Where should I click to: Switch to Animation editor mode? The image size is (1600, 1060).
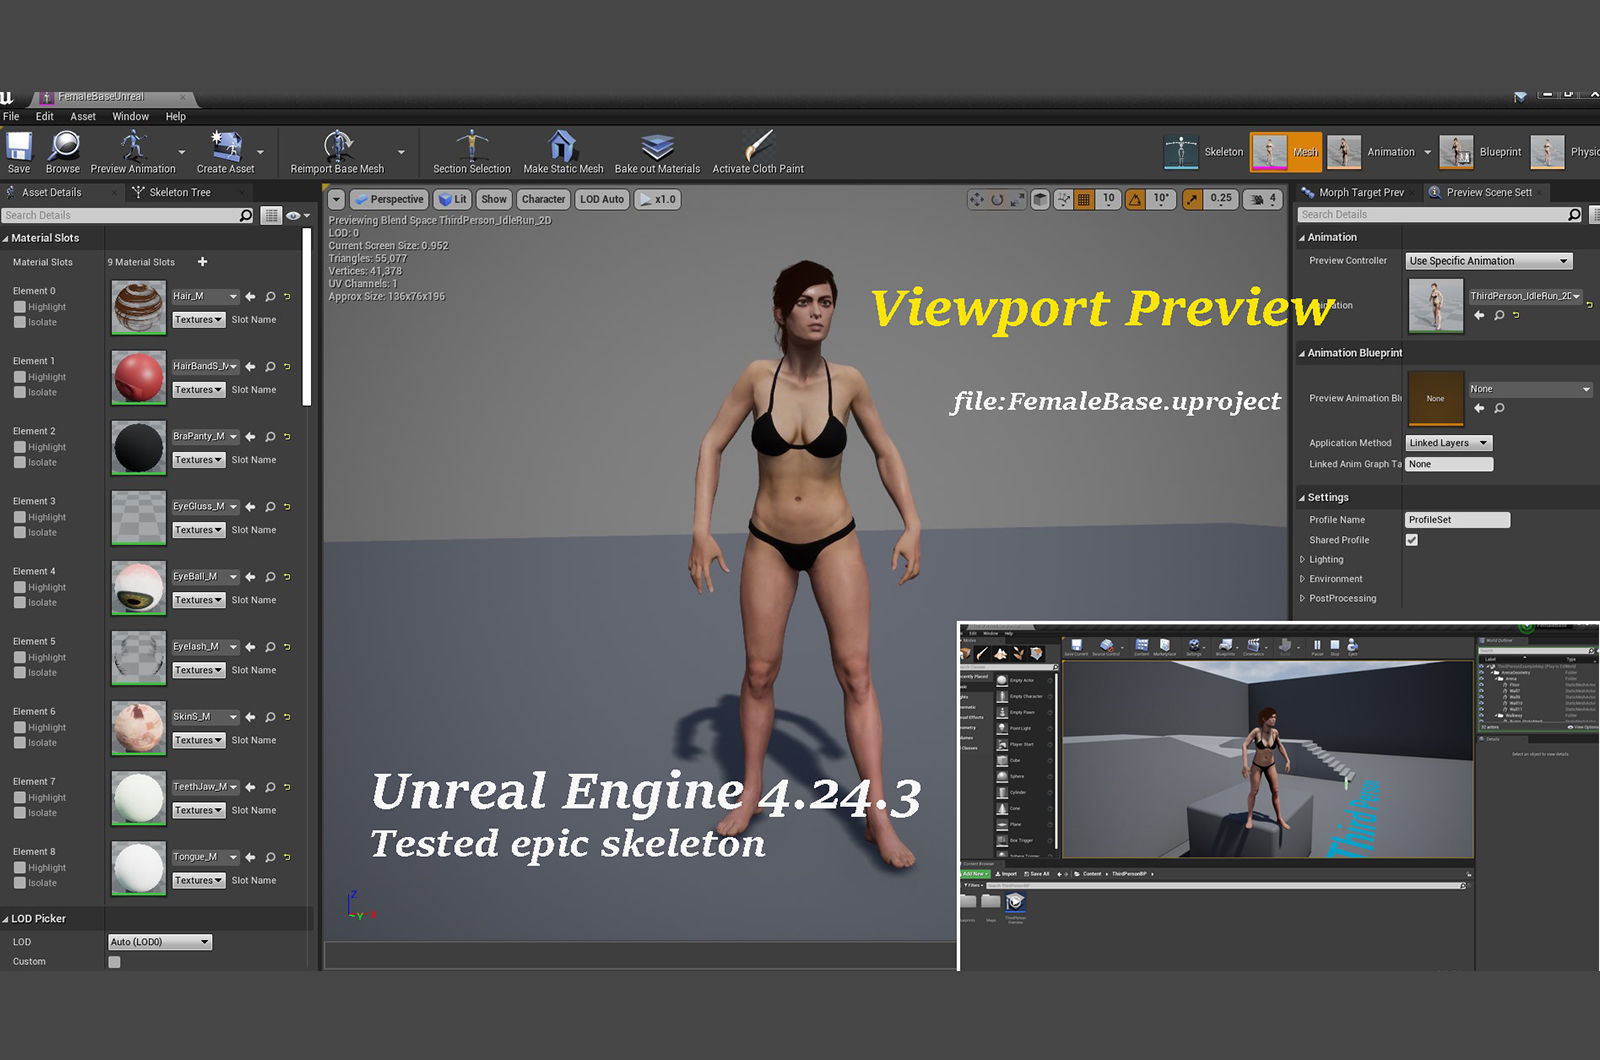(x=1371, y=152)
